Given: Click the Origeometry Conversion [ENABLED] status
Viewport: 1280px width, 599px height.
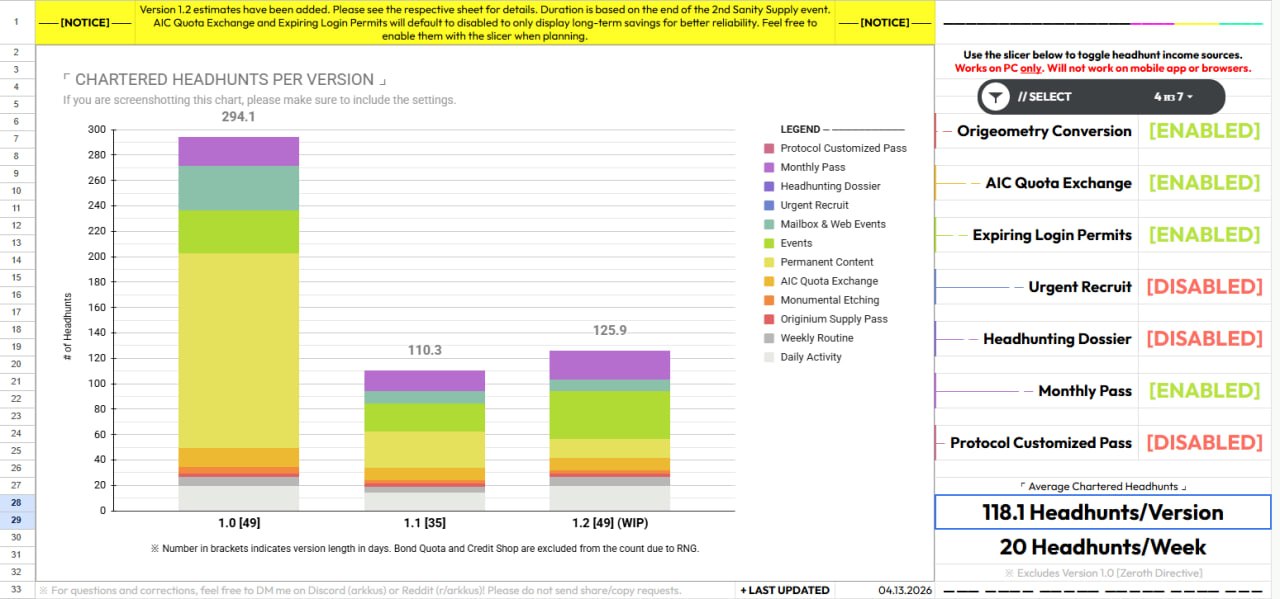Looking at the screenshot, I should (x=1204, y=131).
